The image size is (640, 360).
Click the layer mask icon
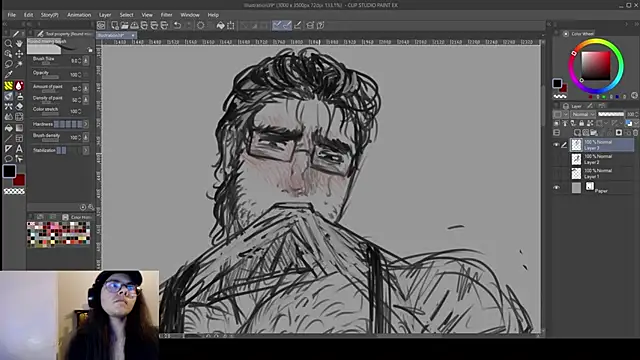coord(619,133)
